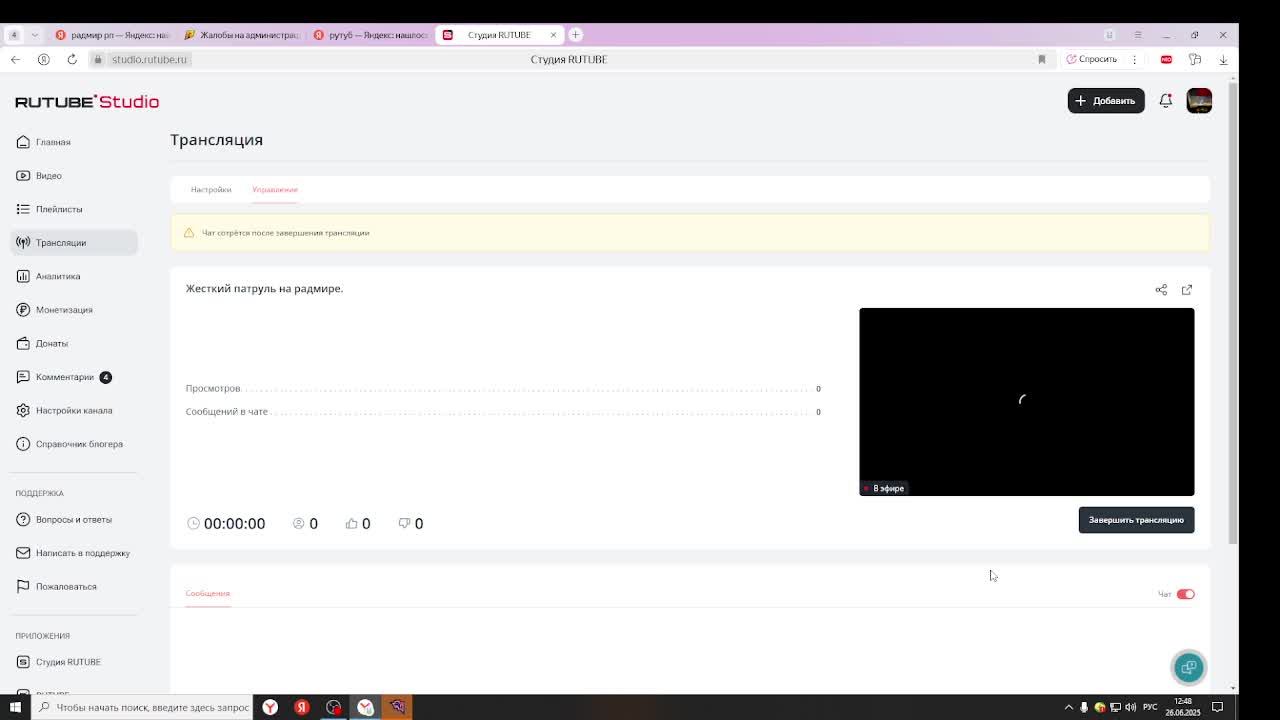Viewport: 1280px width, 720px height.
Task: Select the Сообщения tab
Action: tap(207, 593)
